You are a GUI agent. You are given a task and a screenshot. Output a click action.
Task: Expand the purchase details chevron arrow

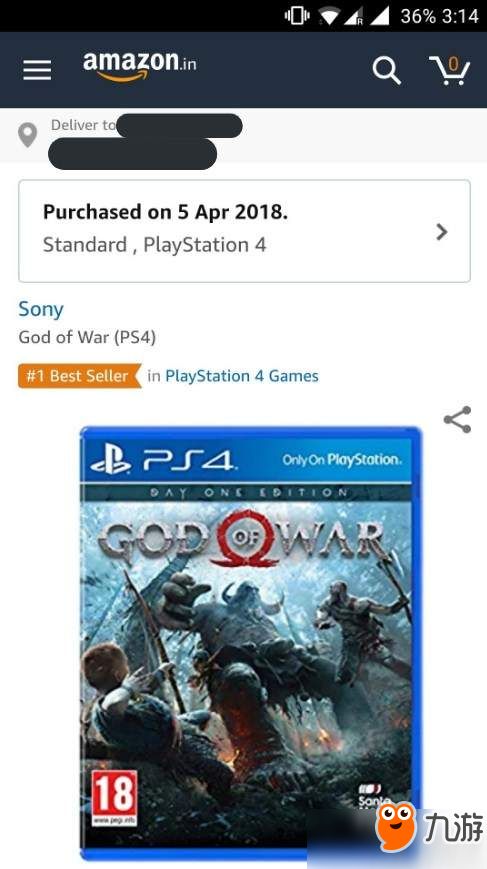tap(442, 232)
